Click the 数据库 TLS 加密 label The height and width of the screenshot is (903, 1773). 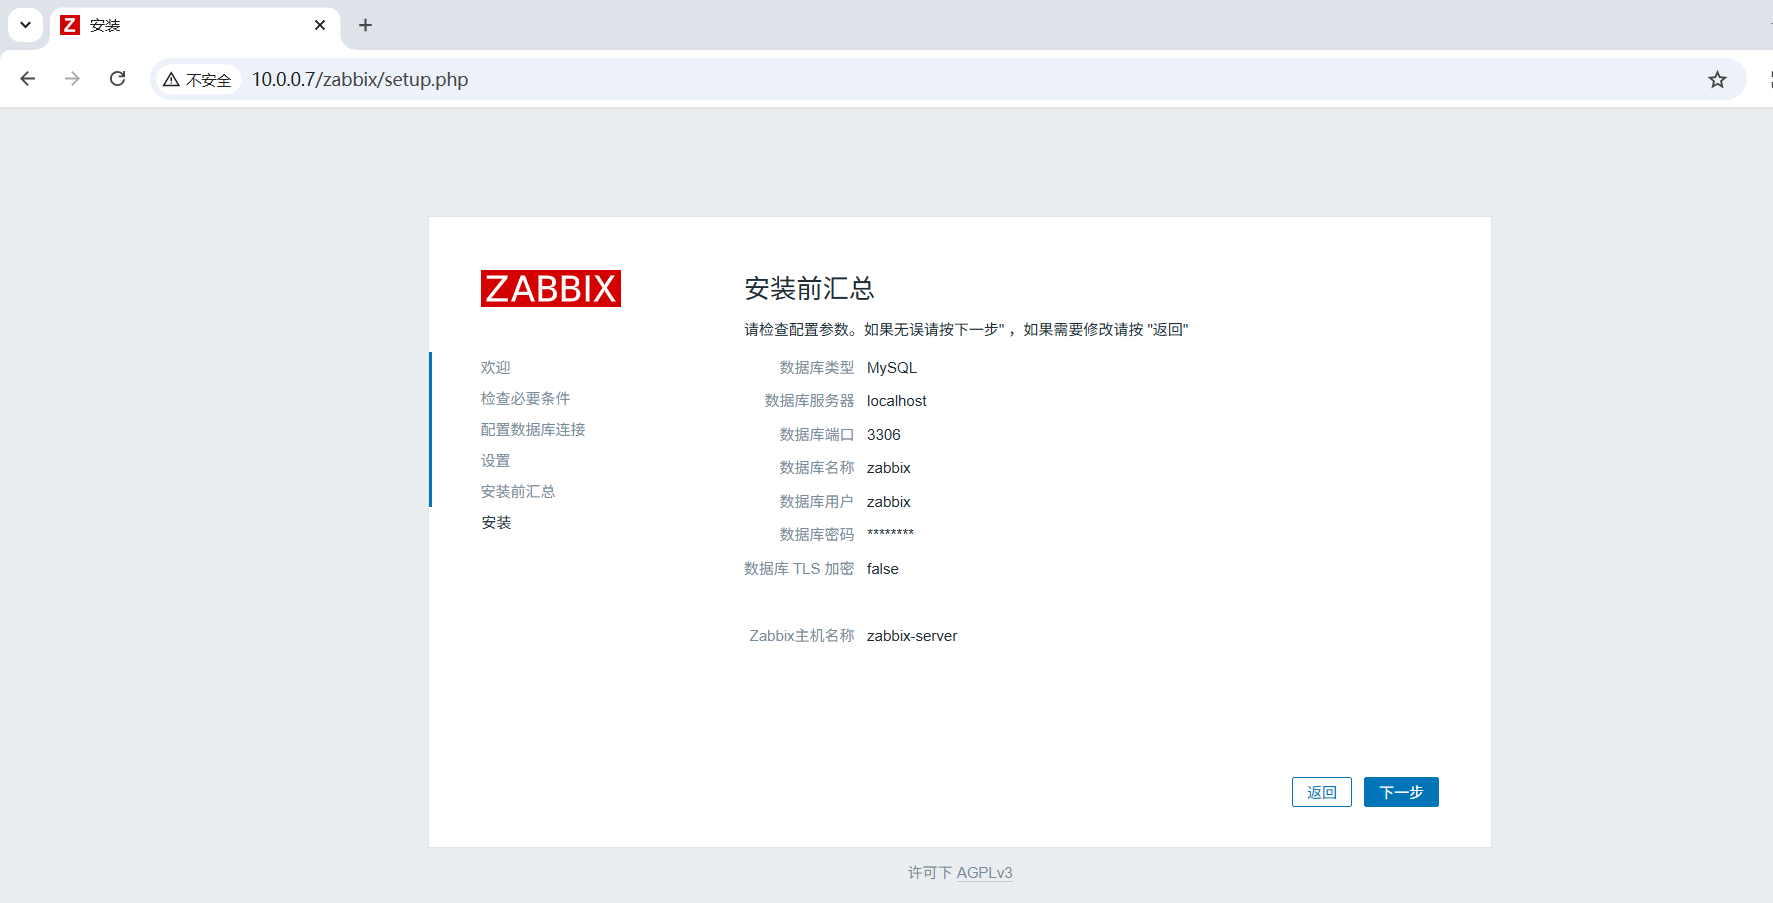point(799,569)
